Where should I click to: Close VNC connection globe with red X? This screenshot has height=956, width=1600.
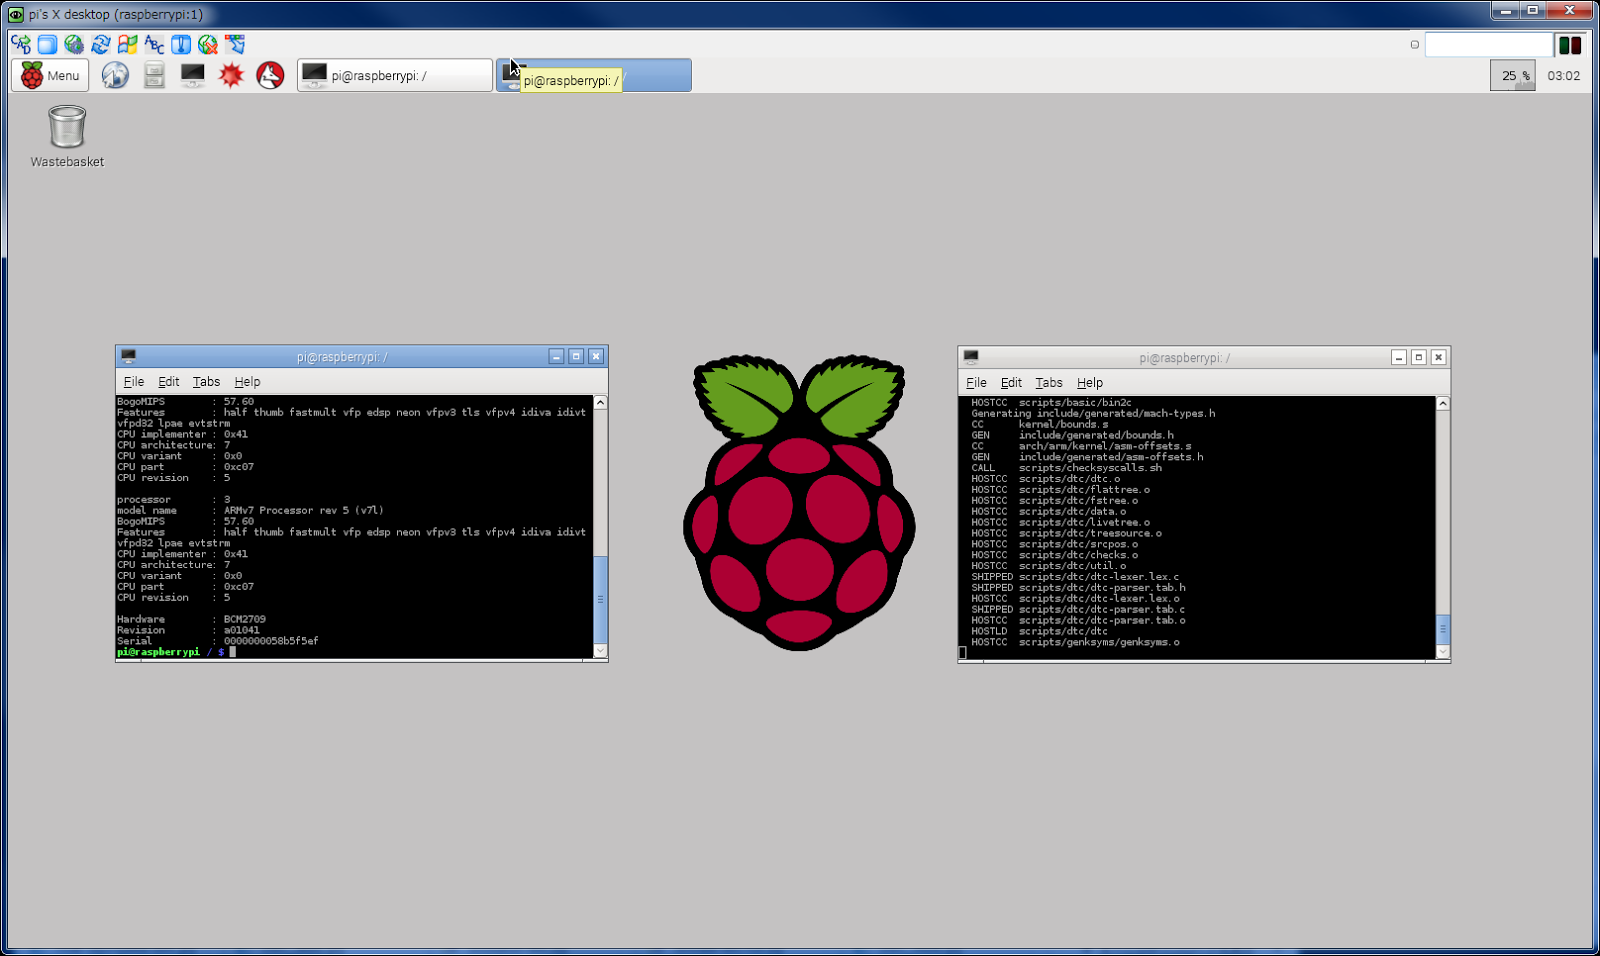point(208,44)
